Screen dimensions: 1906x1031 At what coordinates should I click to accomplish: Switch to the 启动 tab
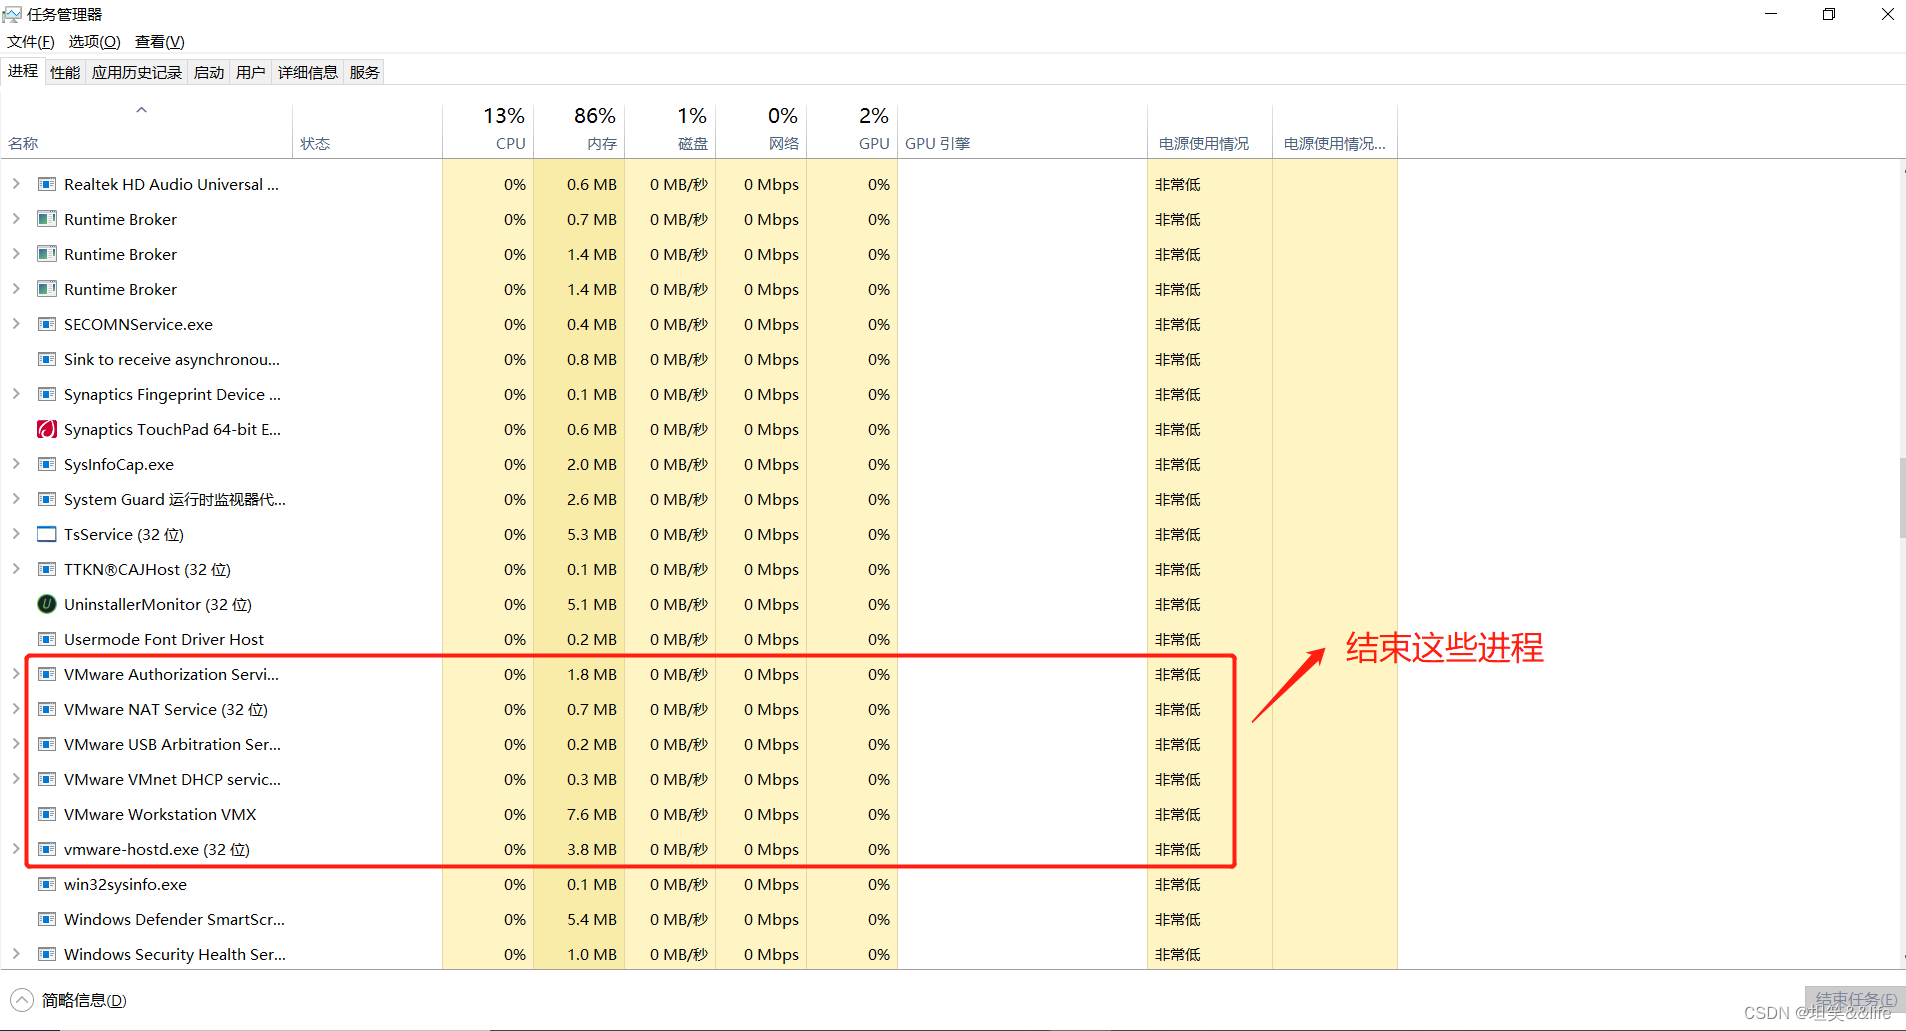(x=209, y=72)
